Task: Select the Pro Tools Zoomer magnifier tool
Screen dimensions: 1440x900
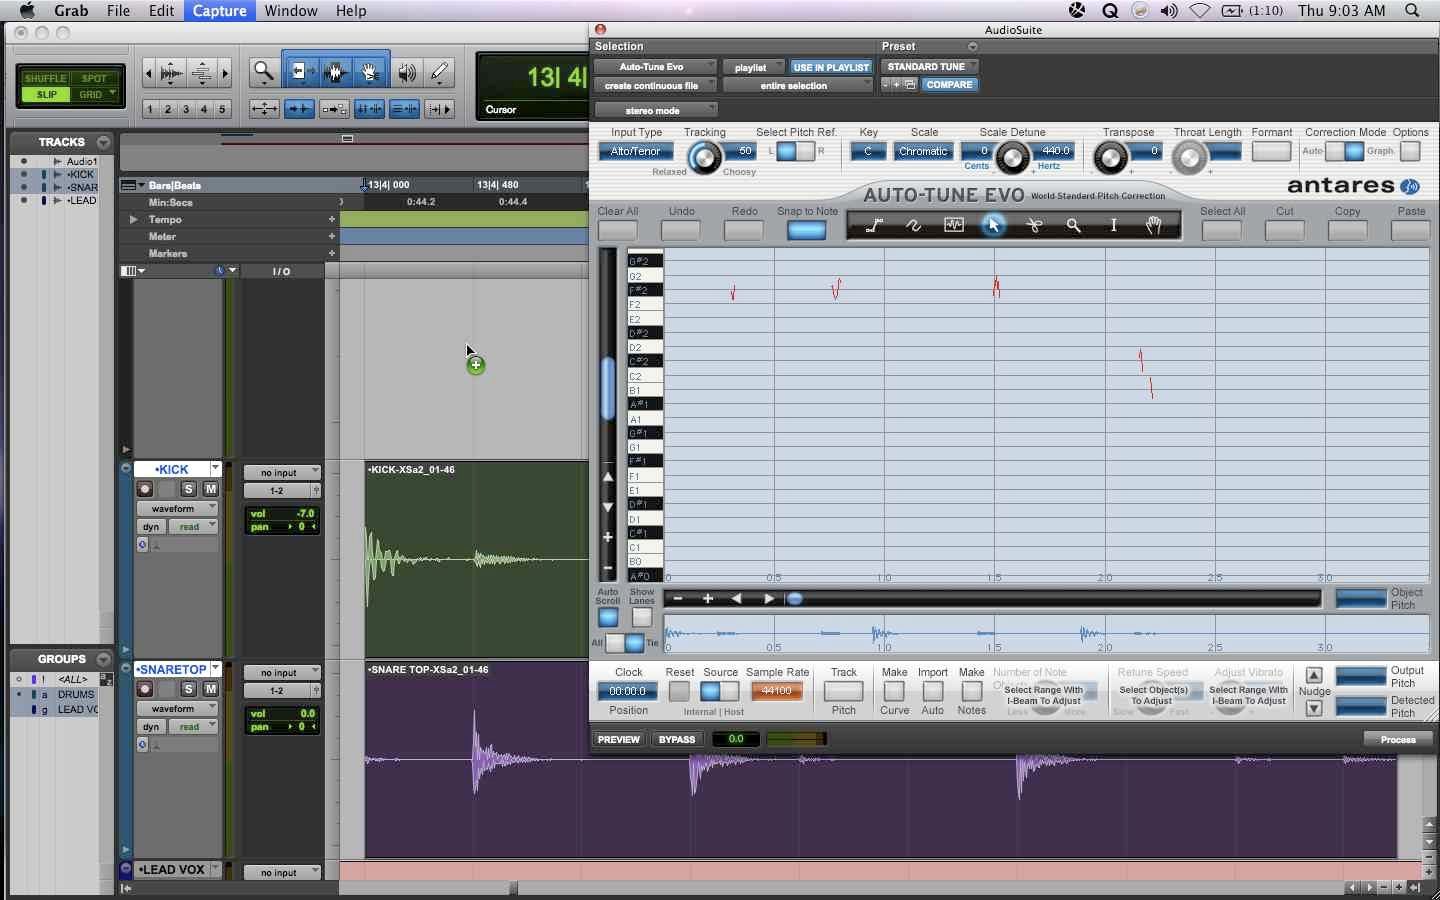Action: 263,72
